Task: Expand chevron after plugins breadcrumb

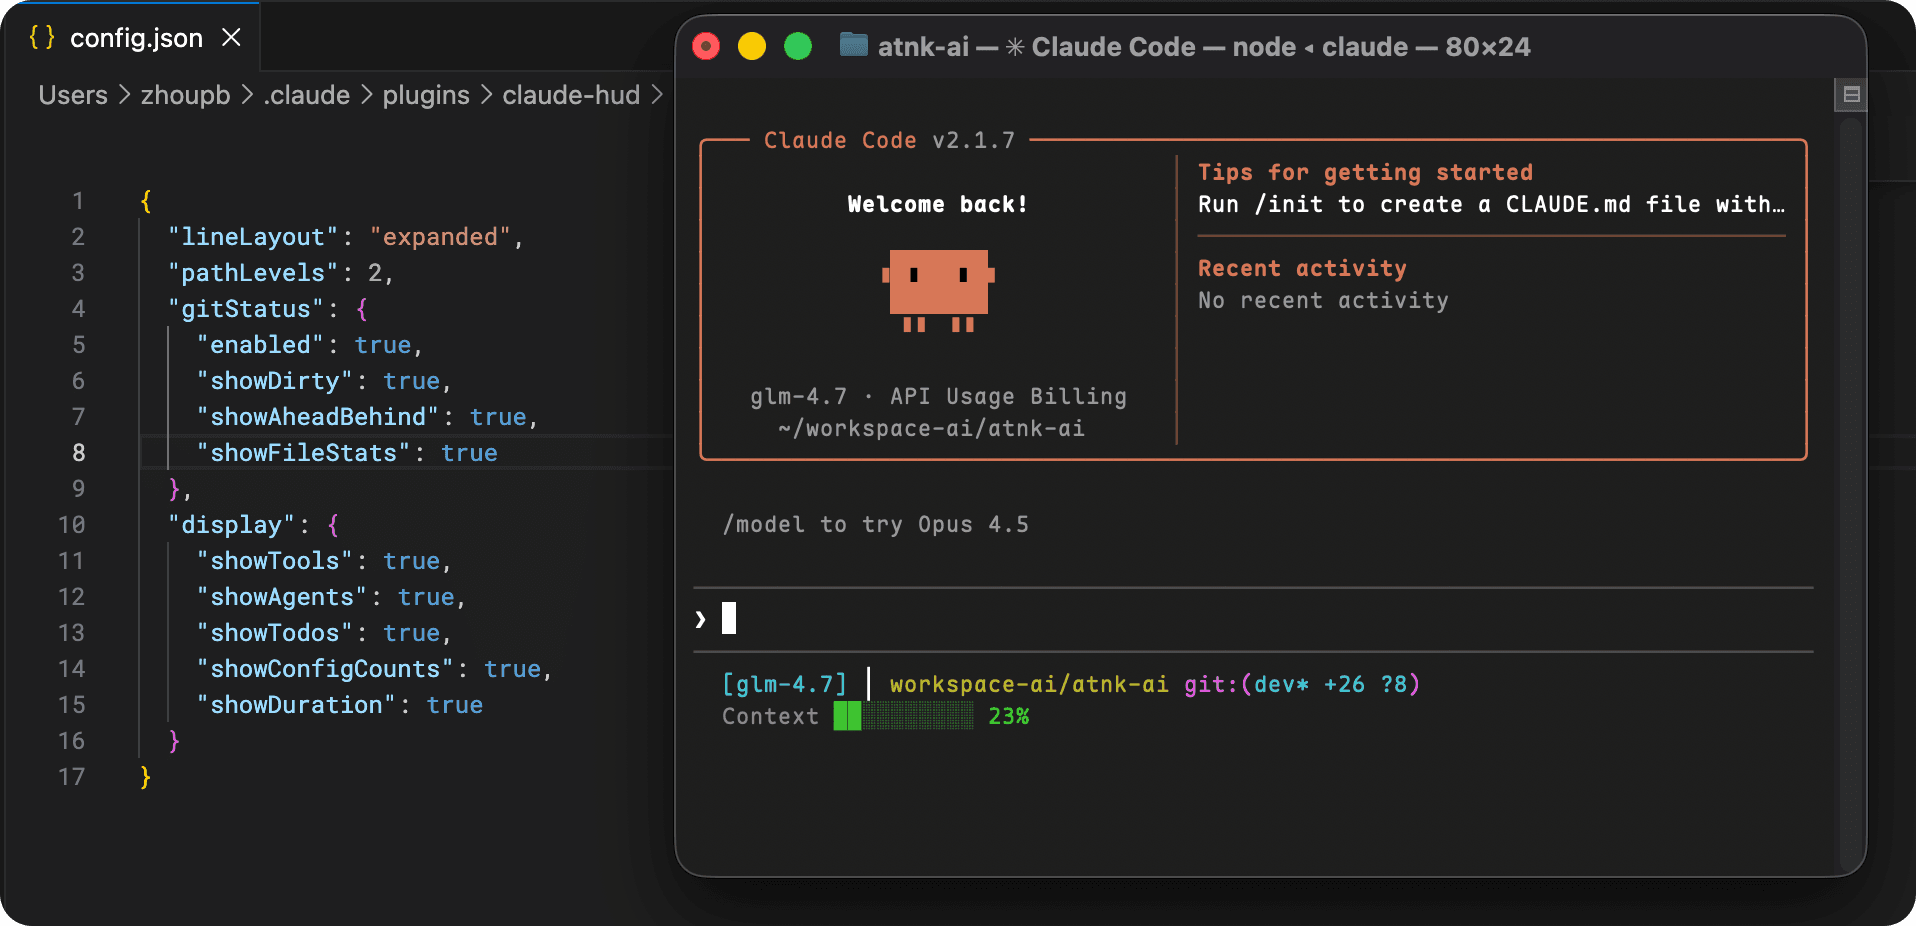Action: (486, 95)
